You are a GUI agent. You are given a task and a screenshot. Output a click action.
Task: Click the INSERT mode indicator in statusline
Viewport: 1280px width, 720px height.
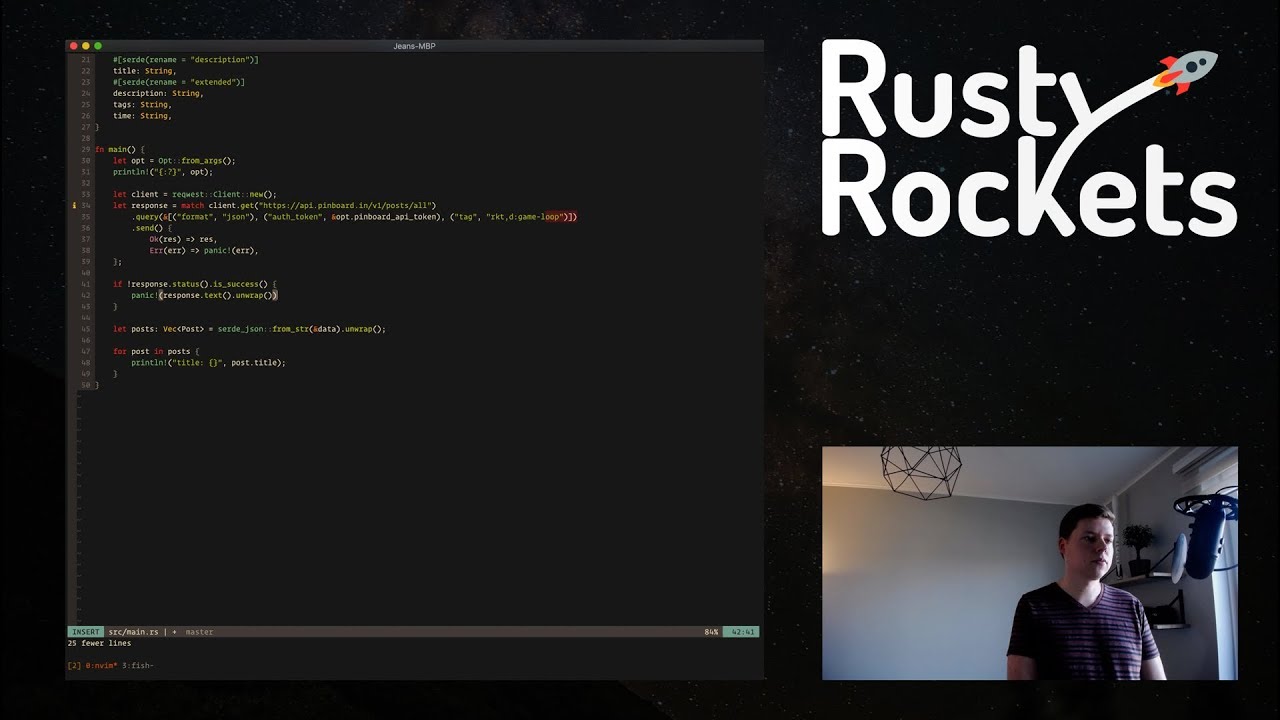(86, 632)
